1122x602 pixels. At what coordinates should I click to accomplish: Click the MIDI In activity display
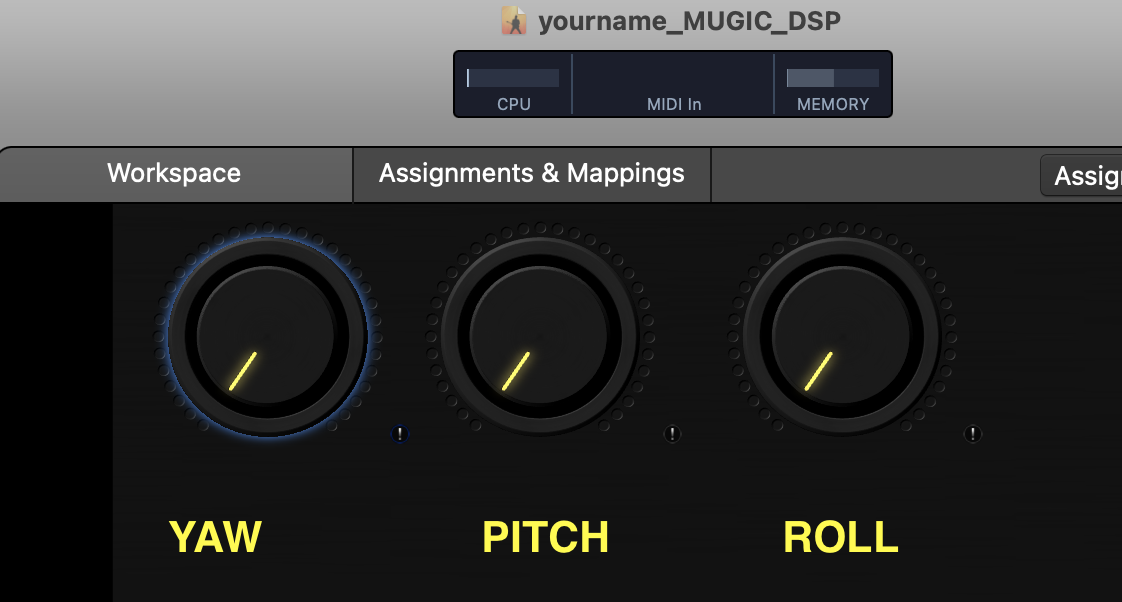point(673,84)
